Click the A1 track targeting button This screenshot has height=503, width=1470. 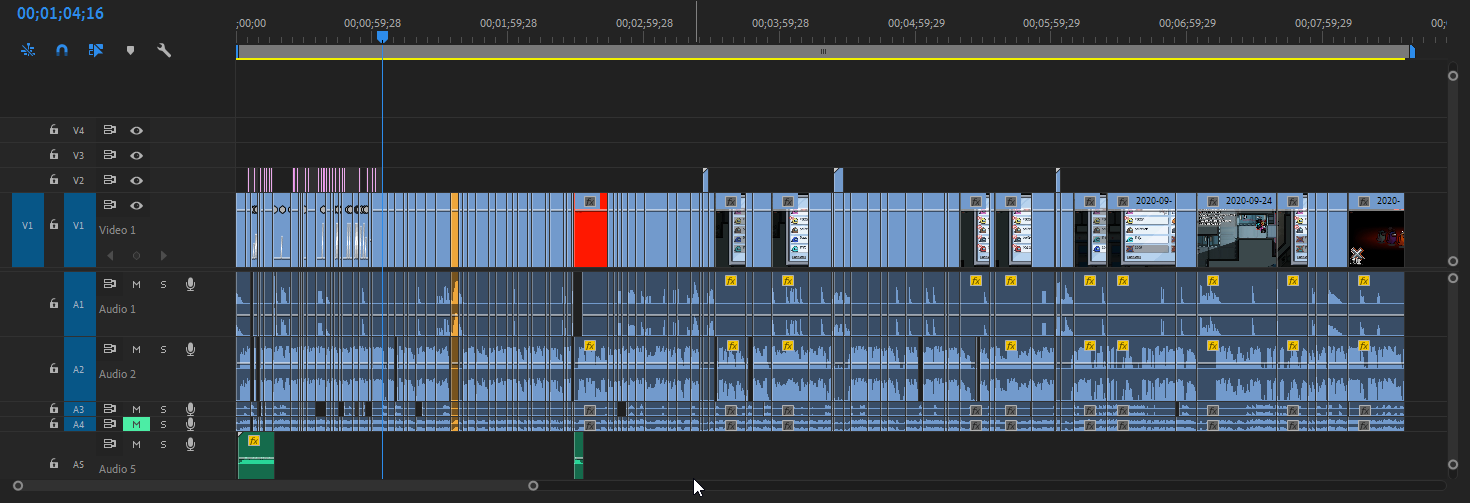[79, 303]
